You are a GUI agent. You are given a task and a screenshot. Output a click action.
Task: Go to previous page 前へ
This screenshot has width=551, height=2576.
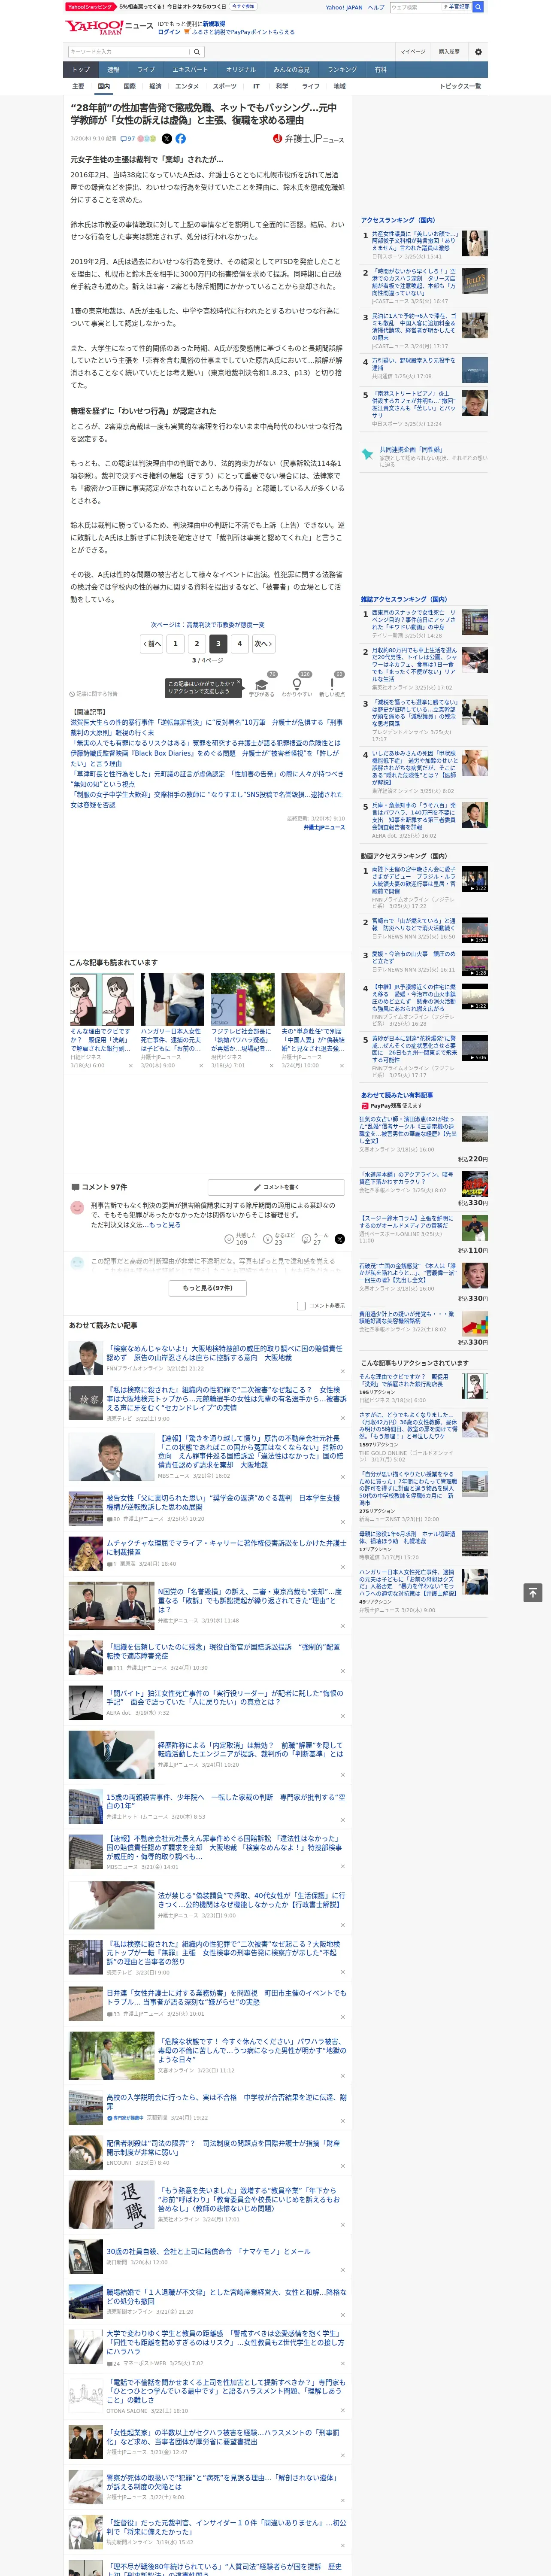point(152,644)
